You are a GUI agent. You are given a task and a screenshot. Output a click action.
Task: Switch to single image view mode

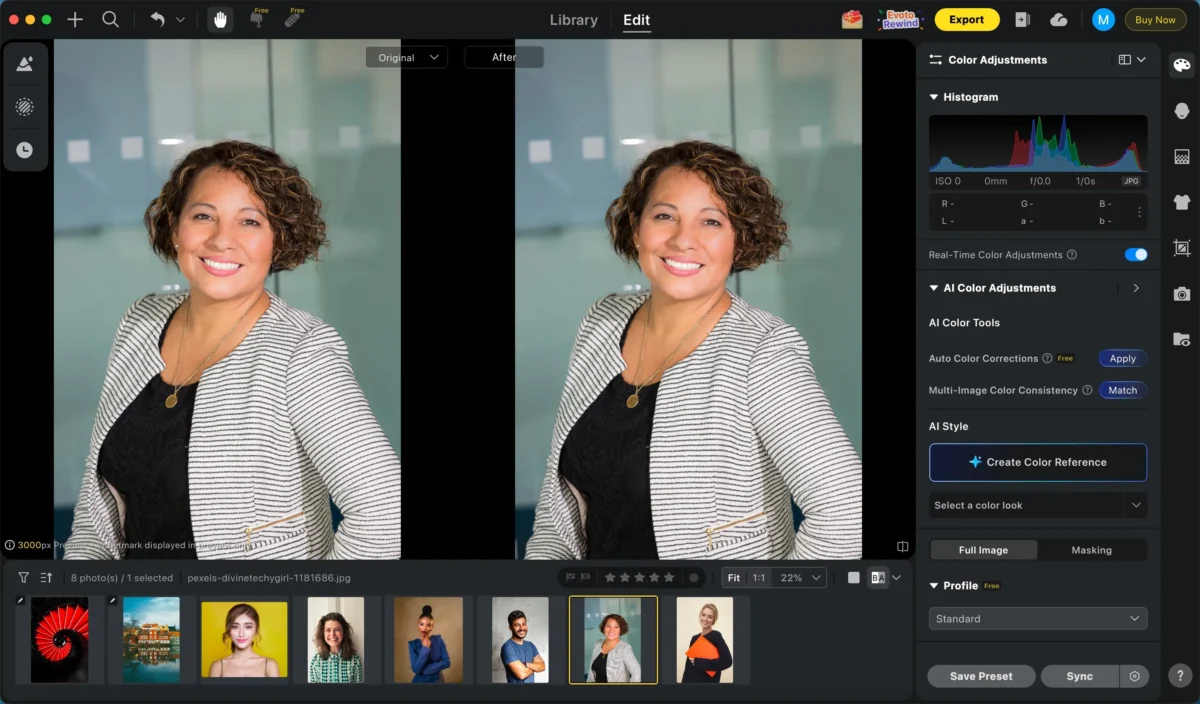tap(853, 578)
